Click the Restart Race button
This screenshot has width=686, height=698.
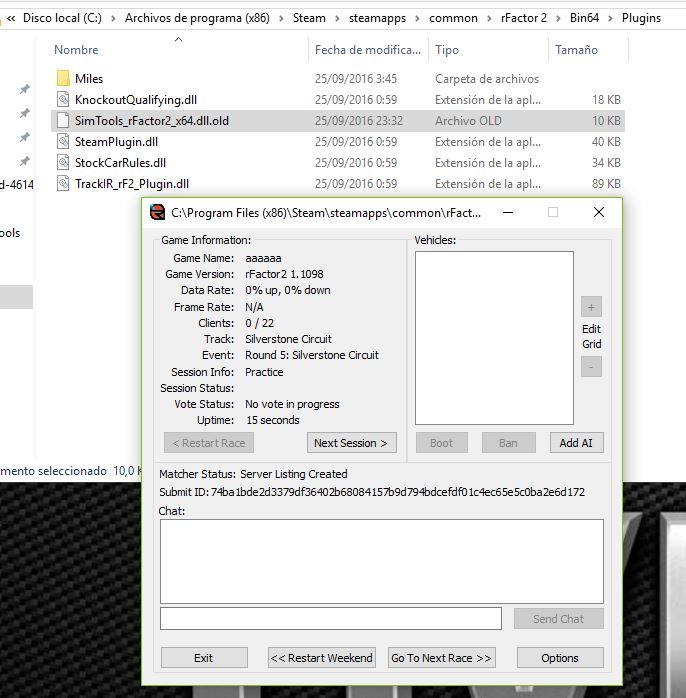(x=209, y=443)
